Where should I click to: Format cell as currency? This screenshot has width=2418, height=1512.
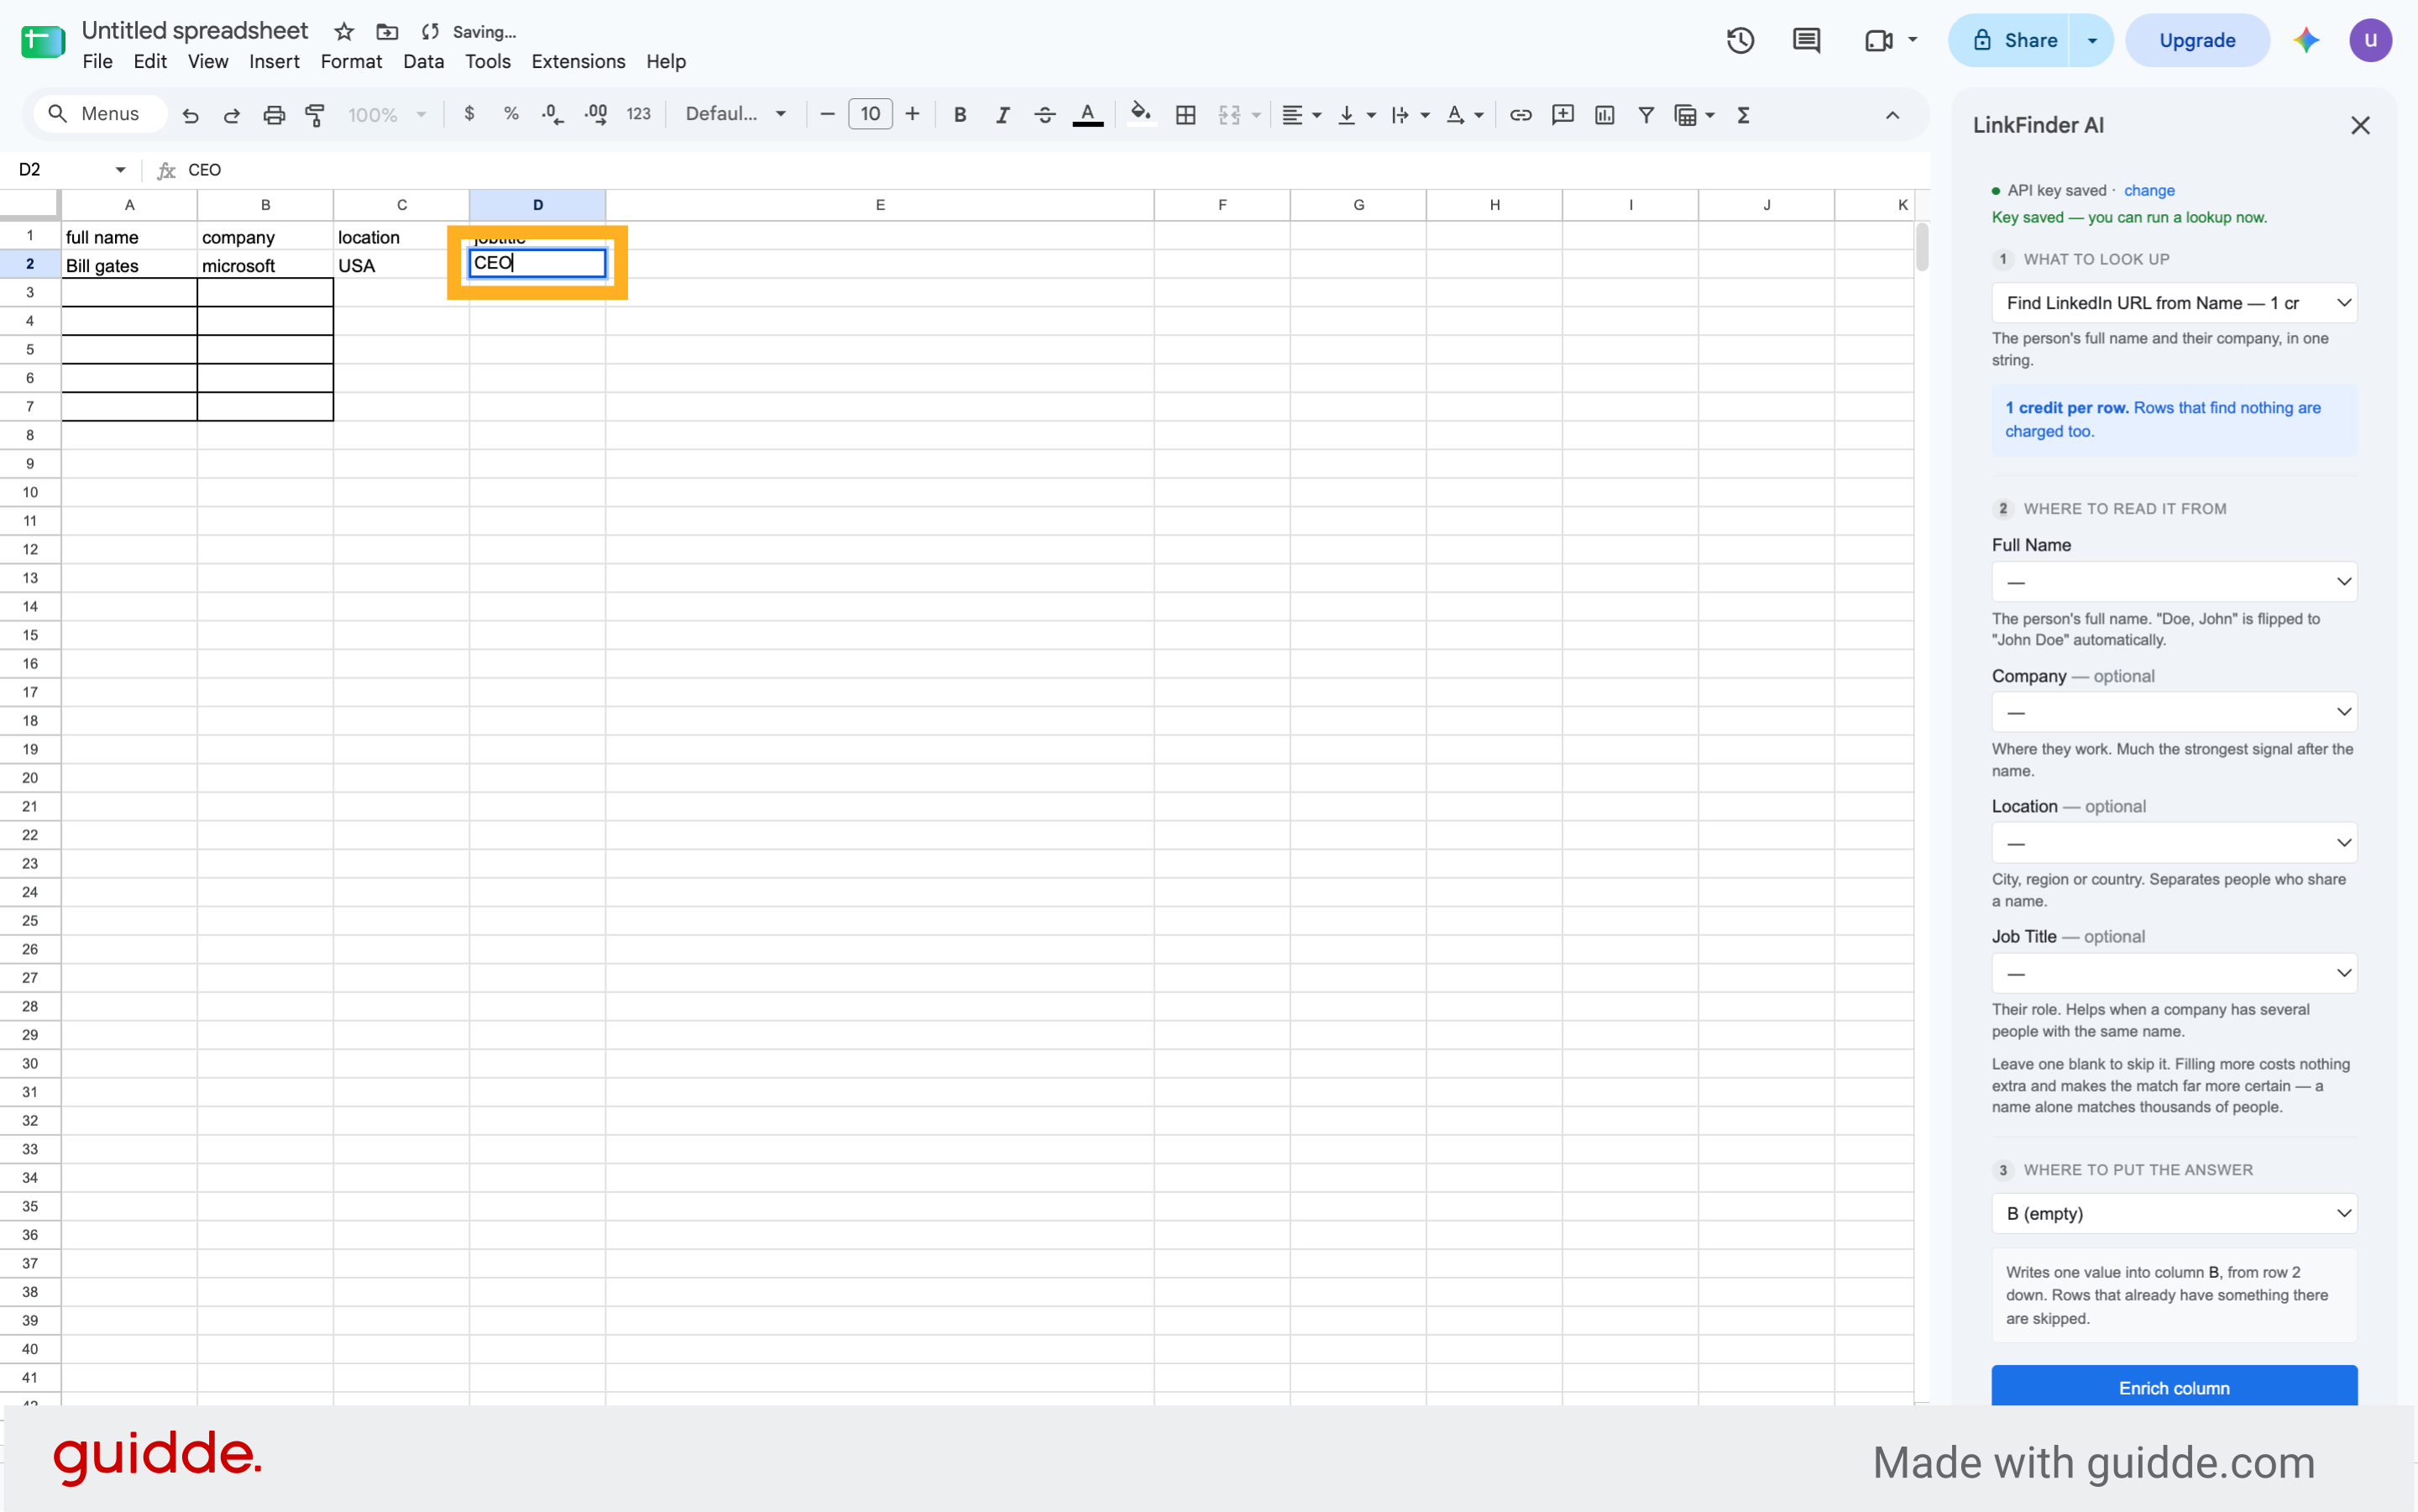[x=469, y=114]
